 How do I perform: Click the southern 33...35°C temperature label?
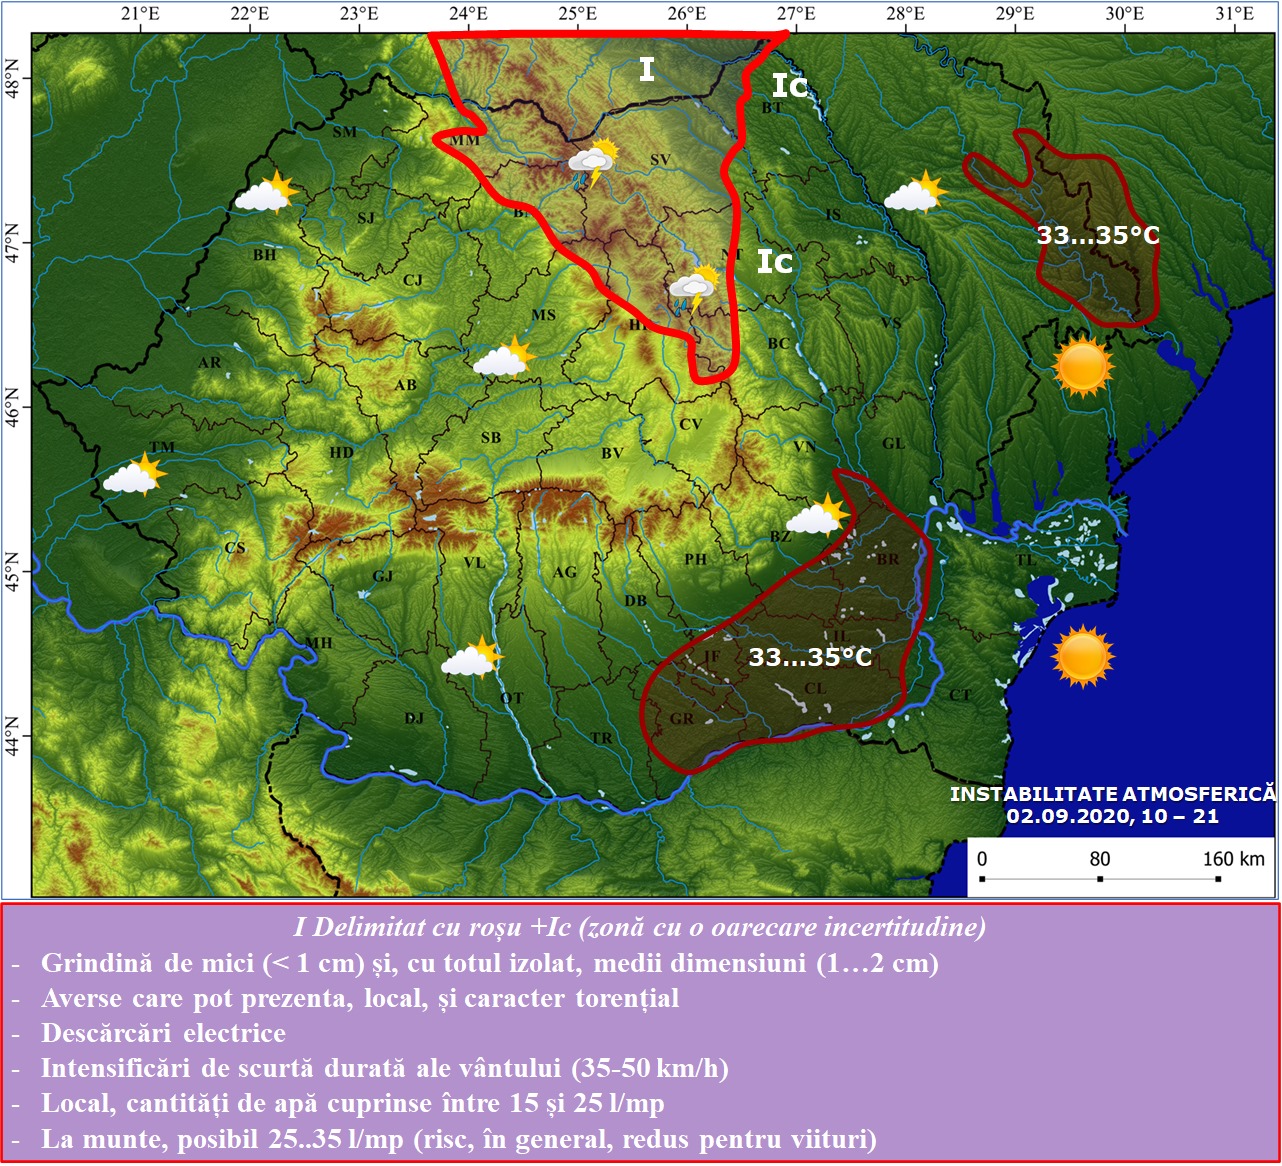[810, 657]
